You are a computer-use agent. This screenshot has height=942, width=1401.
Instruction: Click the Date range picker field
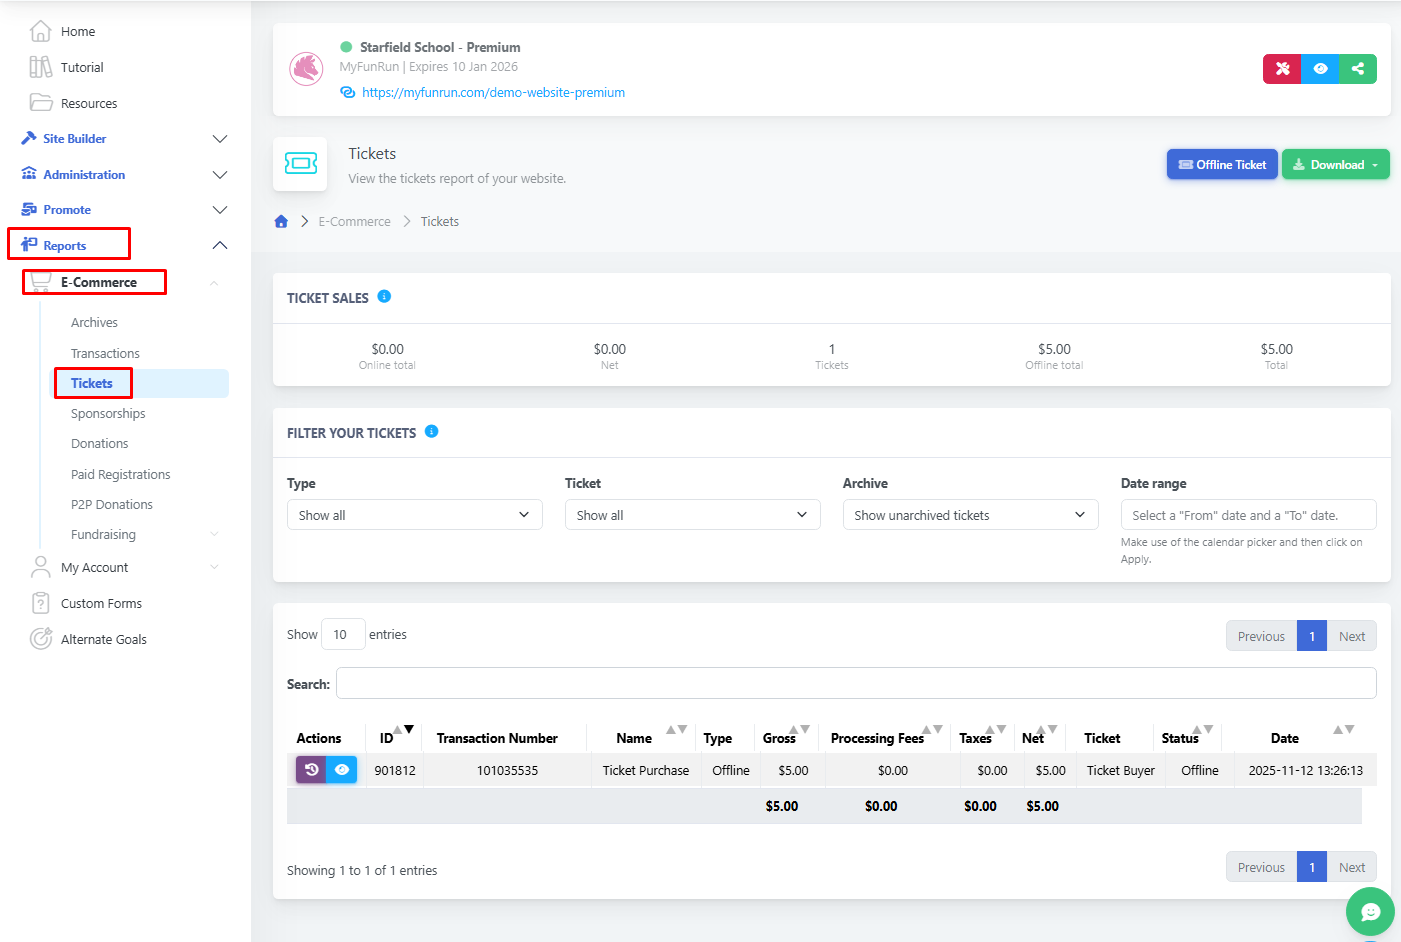(1247, 515)
